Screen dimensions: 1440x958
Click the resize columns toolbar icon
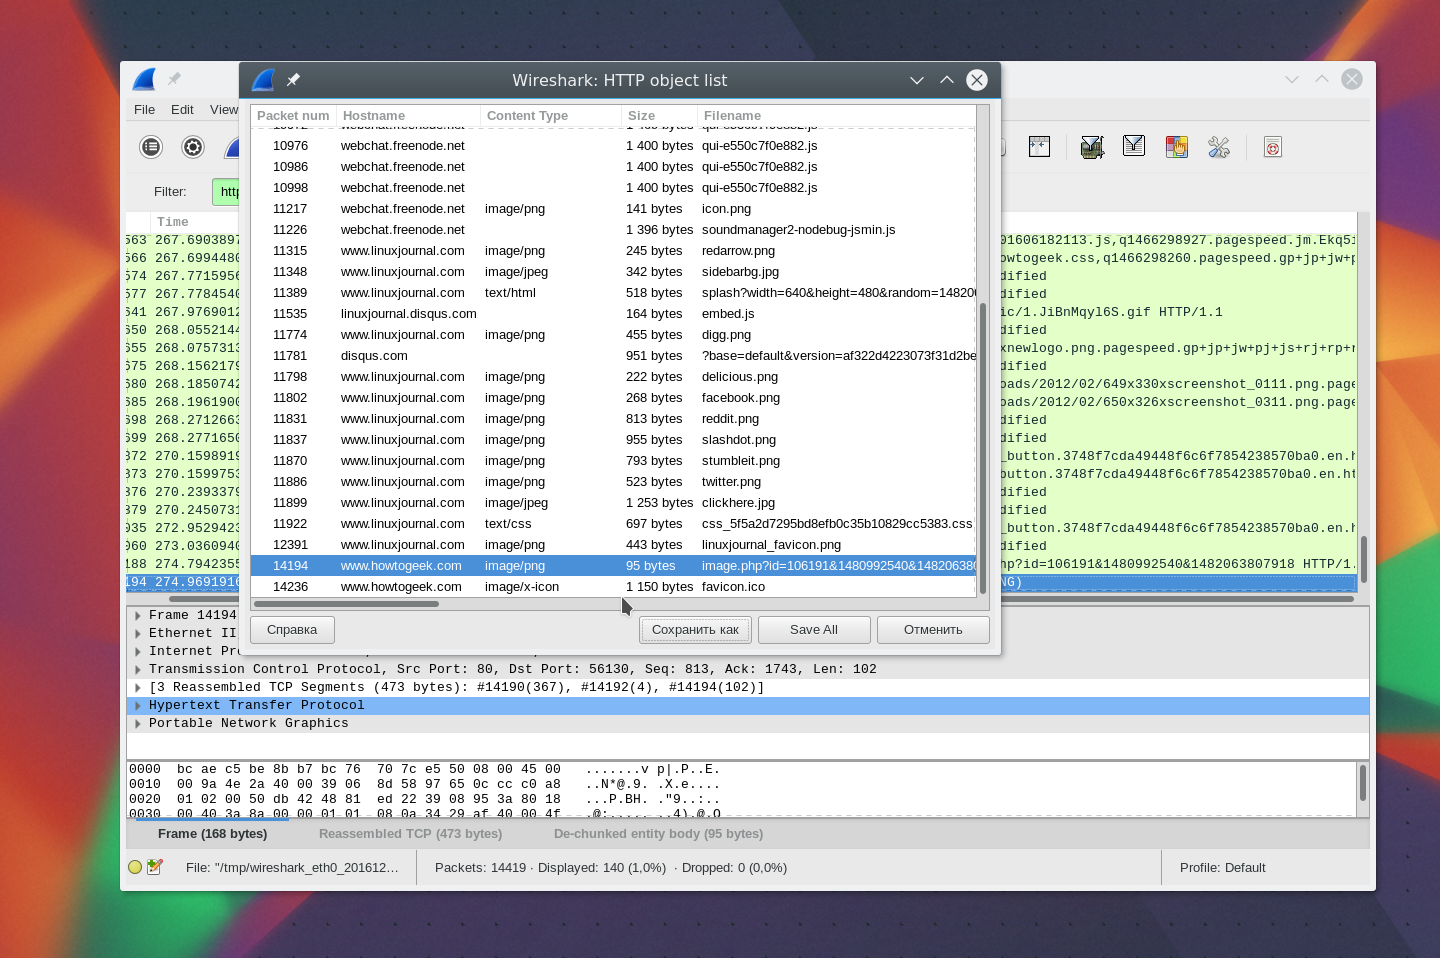click(x=1039, y=147)
